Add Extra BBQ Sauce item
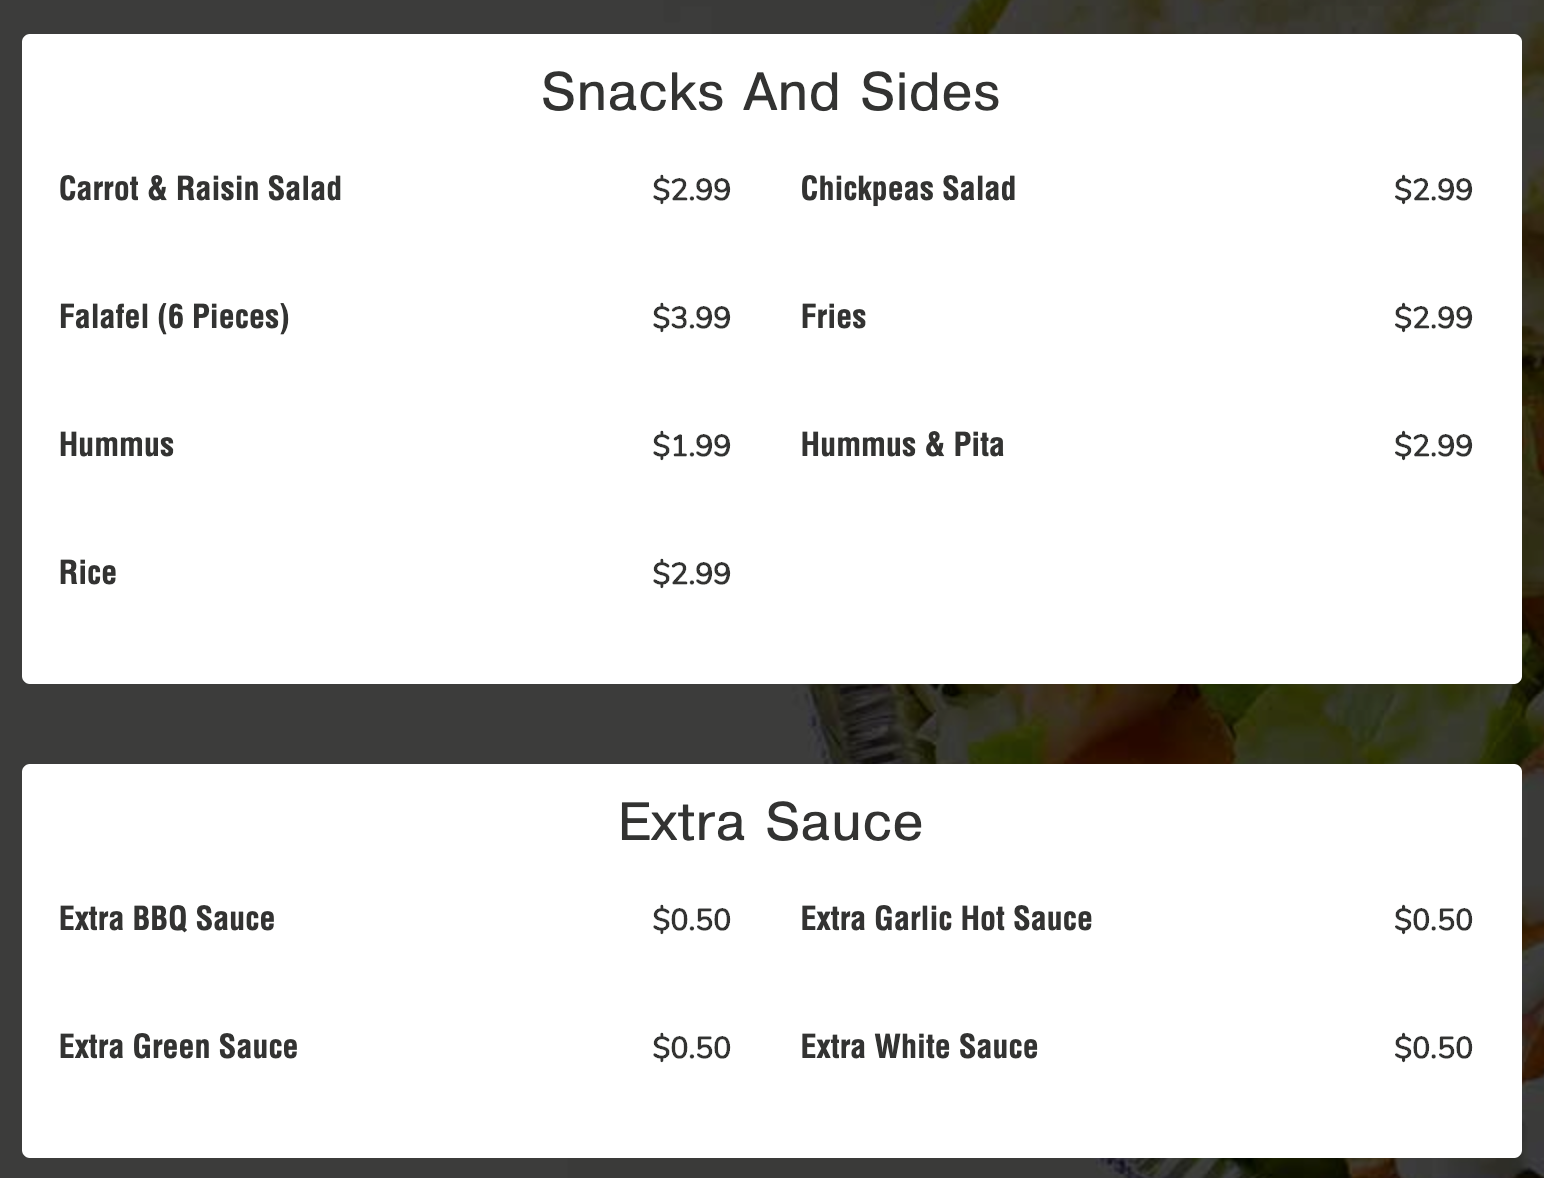1544x1178 pixels. coord(167,919)
